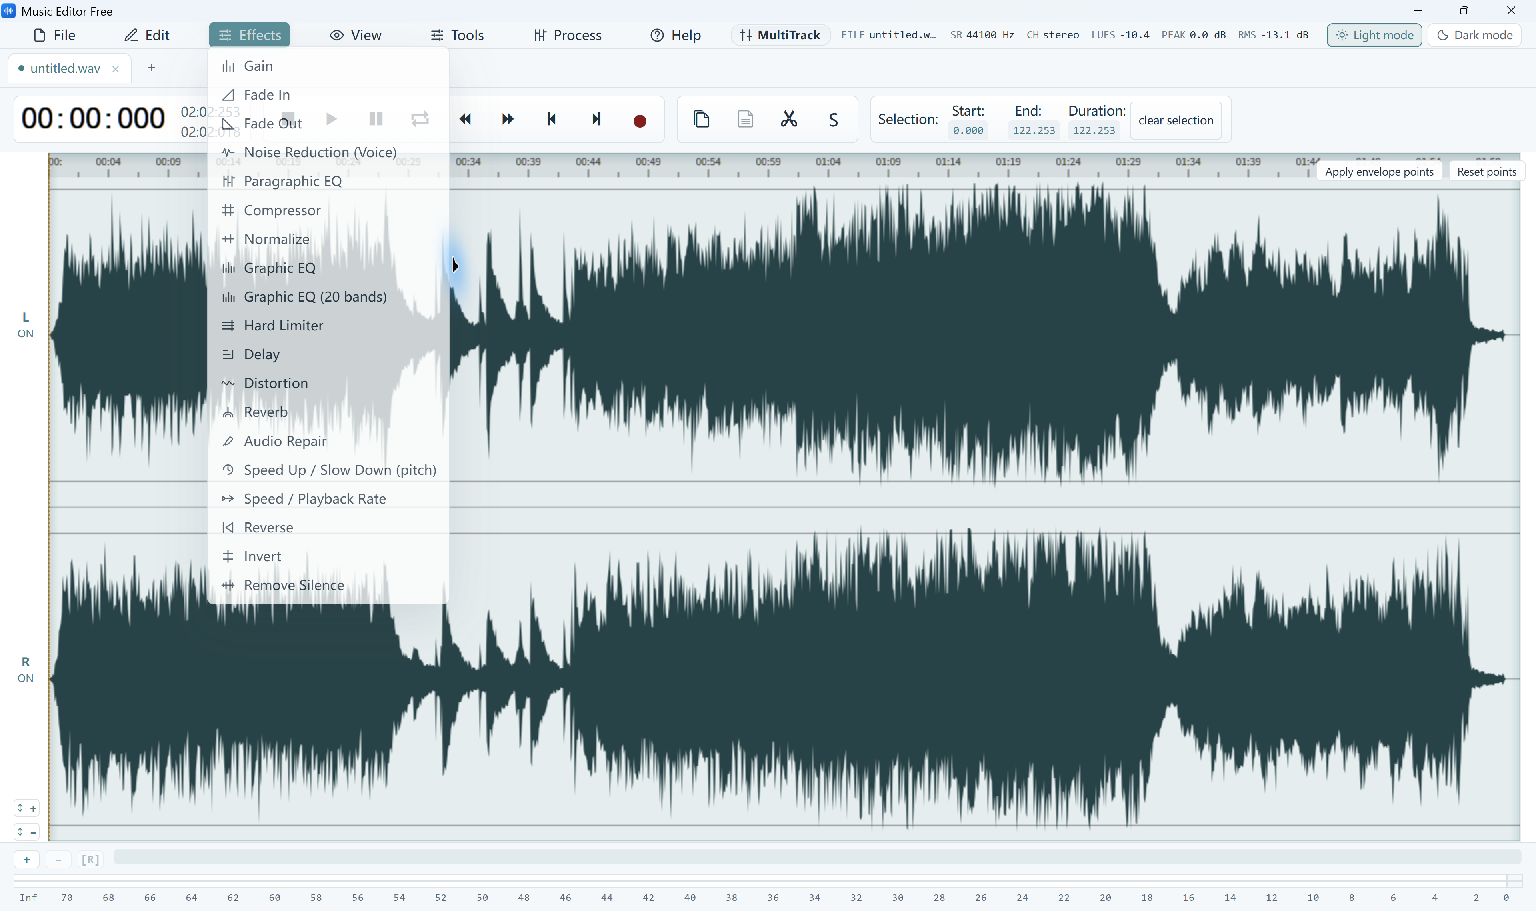Click the SR 44100 Hz status text
Screen dimensions: 1536x912
point(982,35)
